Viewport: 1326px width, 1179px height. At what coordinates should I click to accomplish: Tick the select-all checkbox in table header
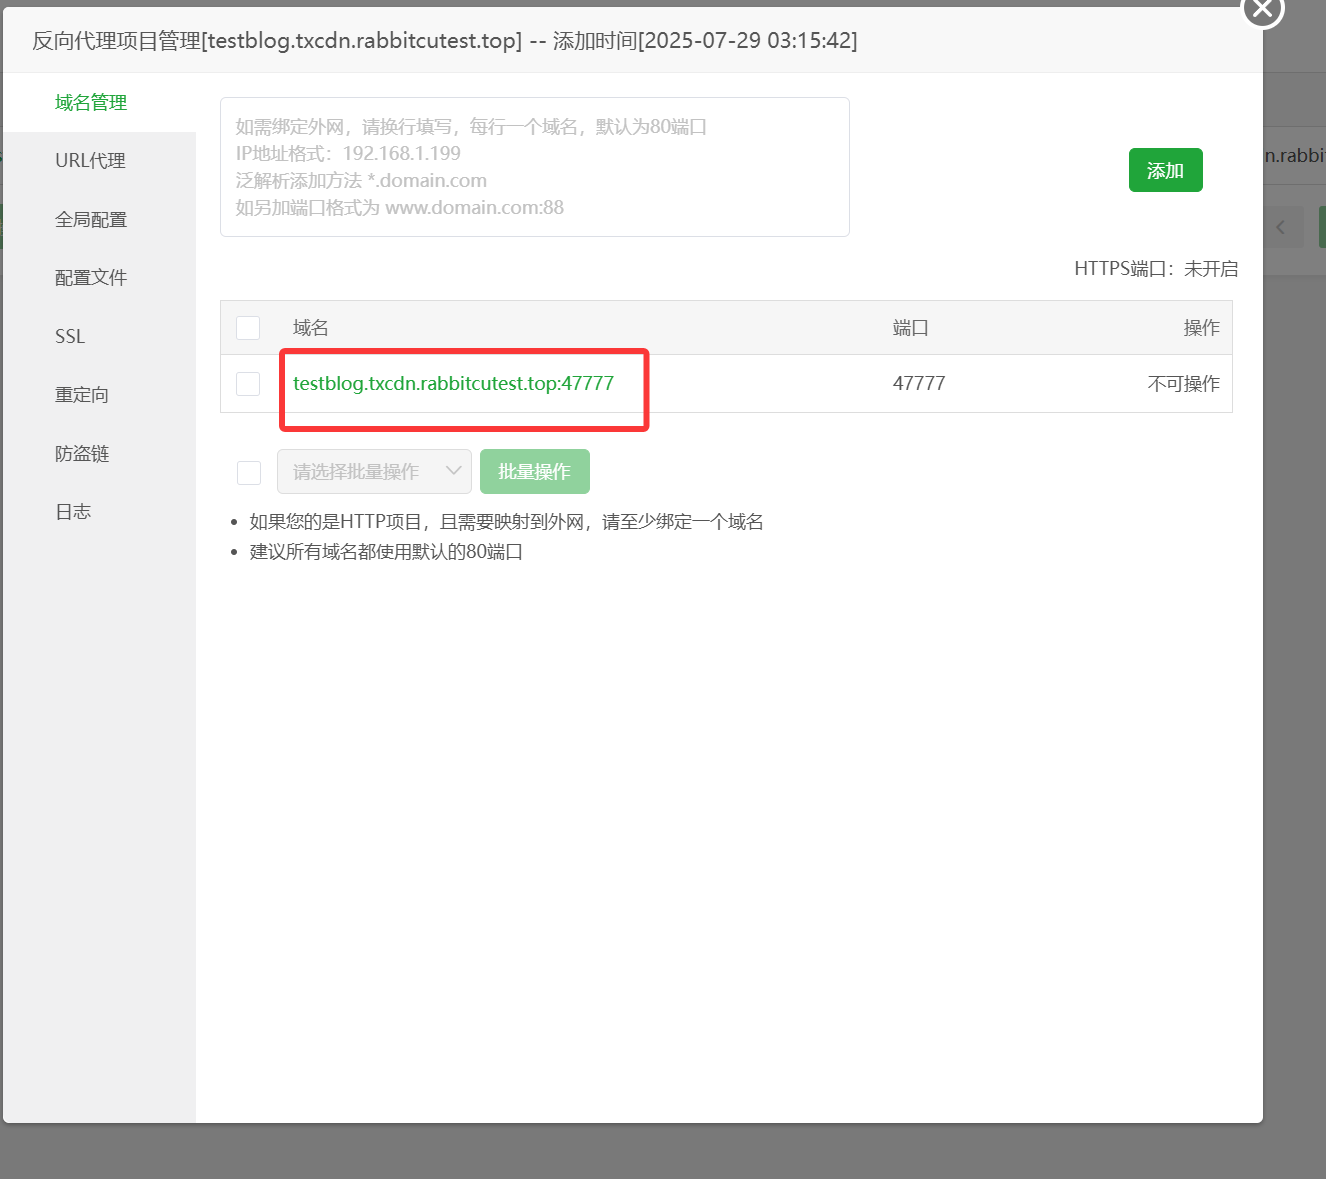click(248, 328)
